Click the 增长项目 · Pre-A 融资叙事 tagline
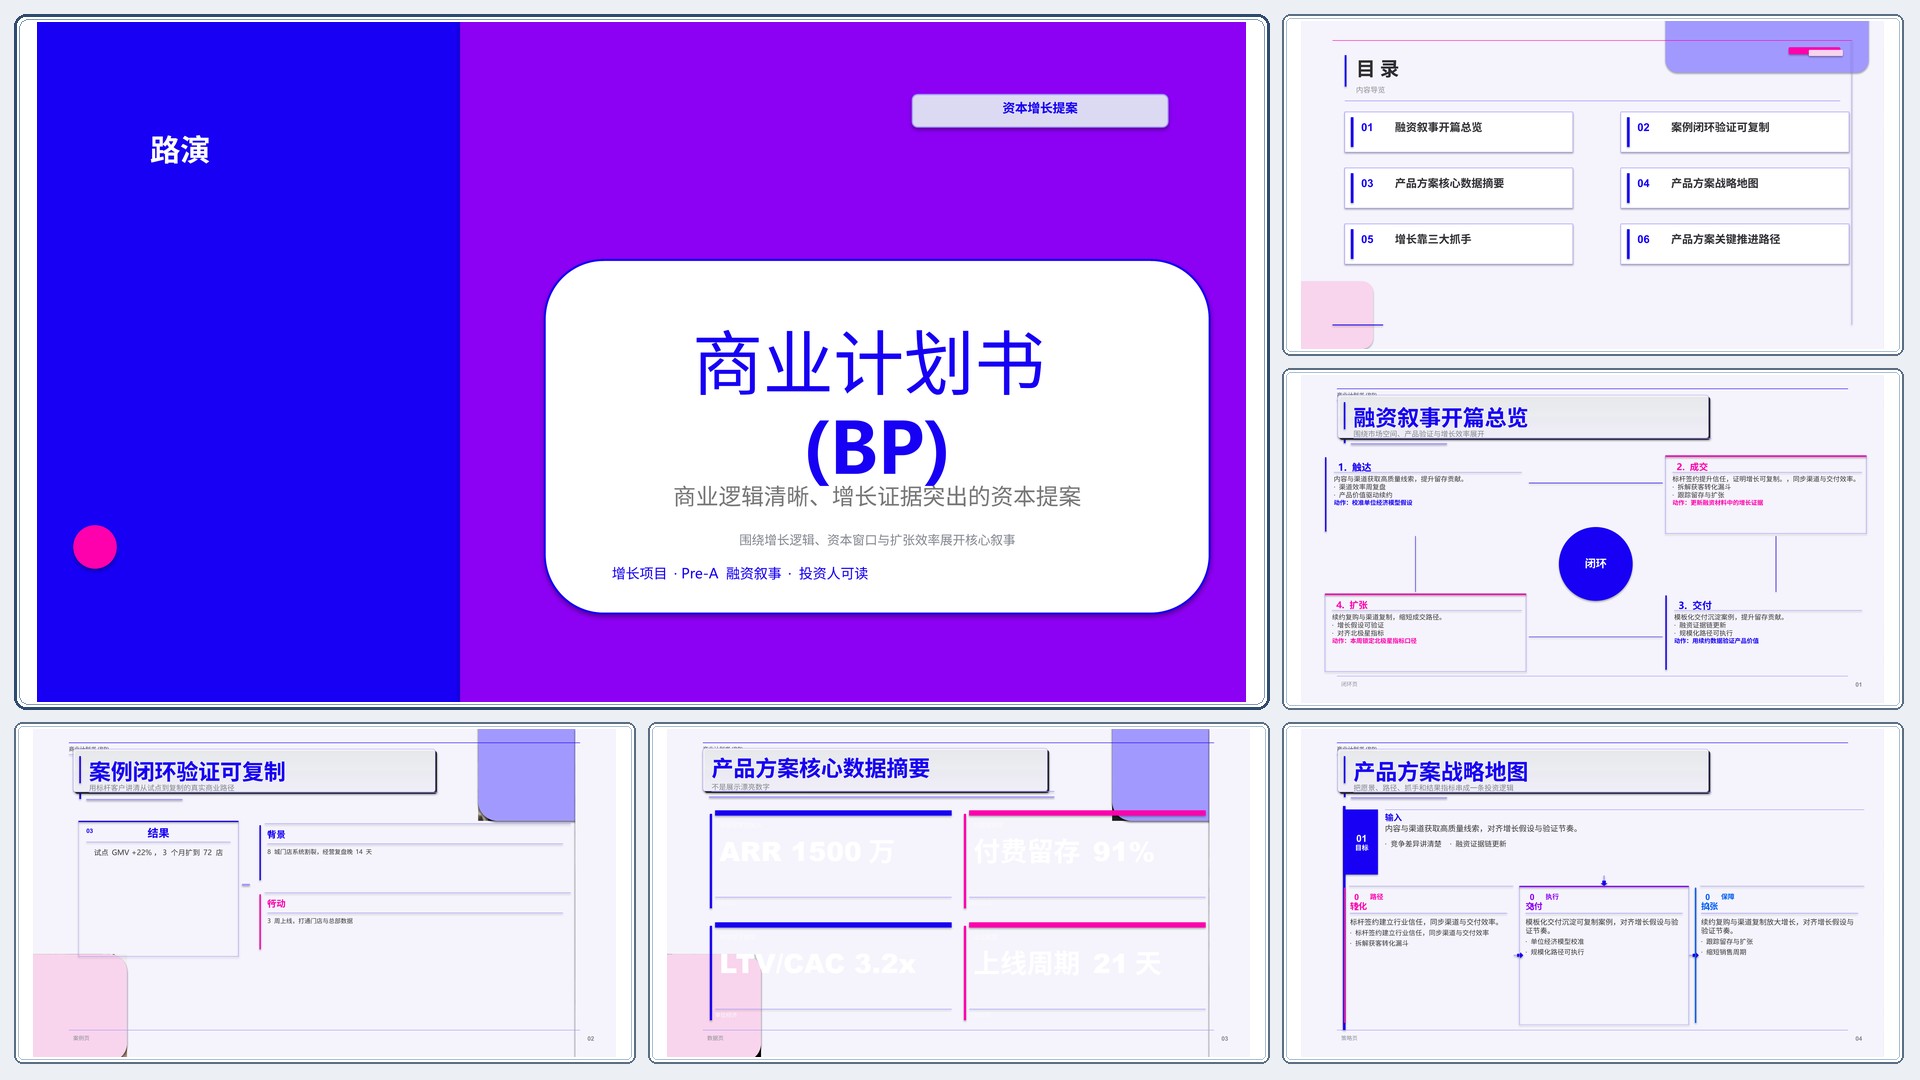 [740, 573]
